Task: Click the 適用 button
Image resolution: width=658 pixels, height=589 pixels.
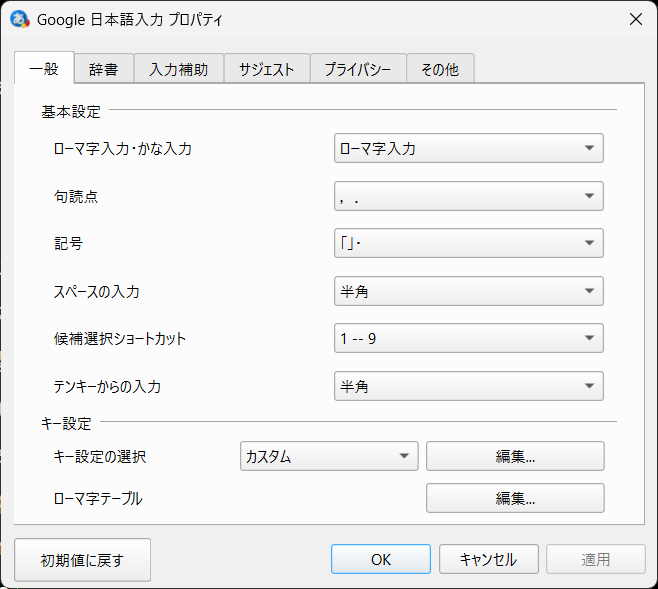Action: click(x=595, y=559)
